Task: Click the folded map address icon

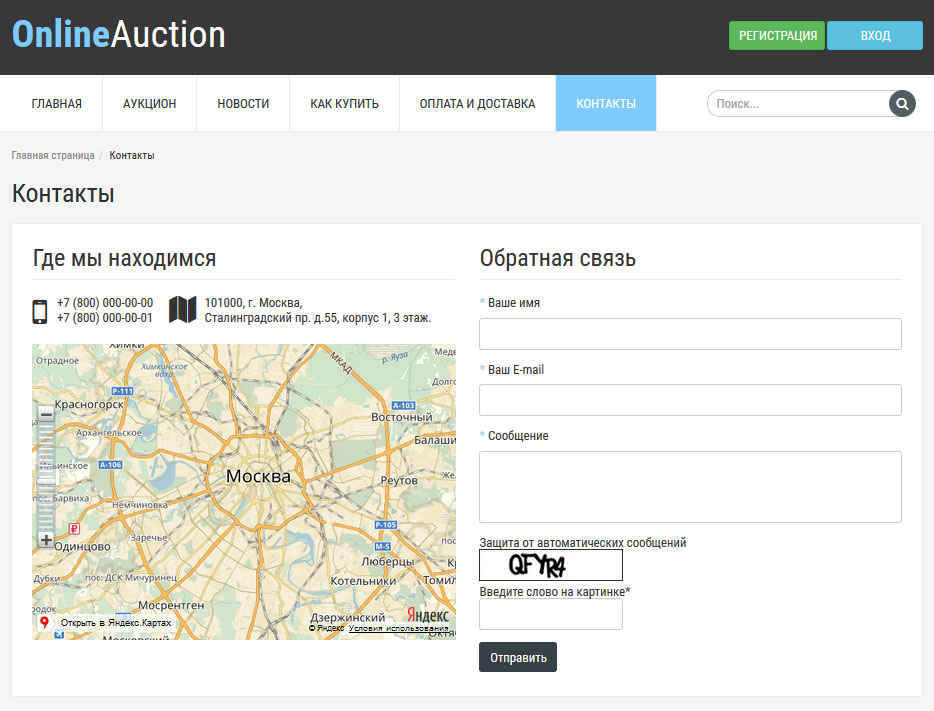Action: pos(182,310)
